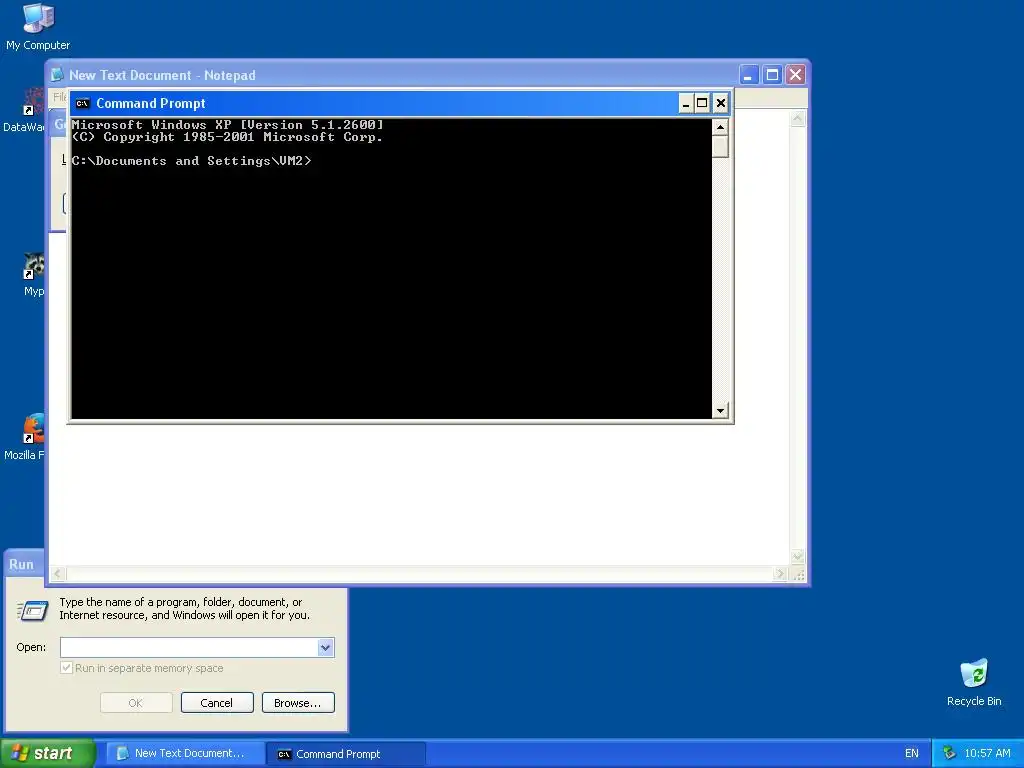Switch to New Text Document taskbar button
This screenshot has height=768, width=1024.
[x=185, y=753]
